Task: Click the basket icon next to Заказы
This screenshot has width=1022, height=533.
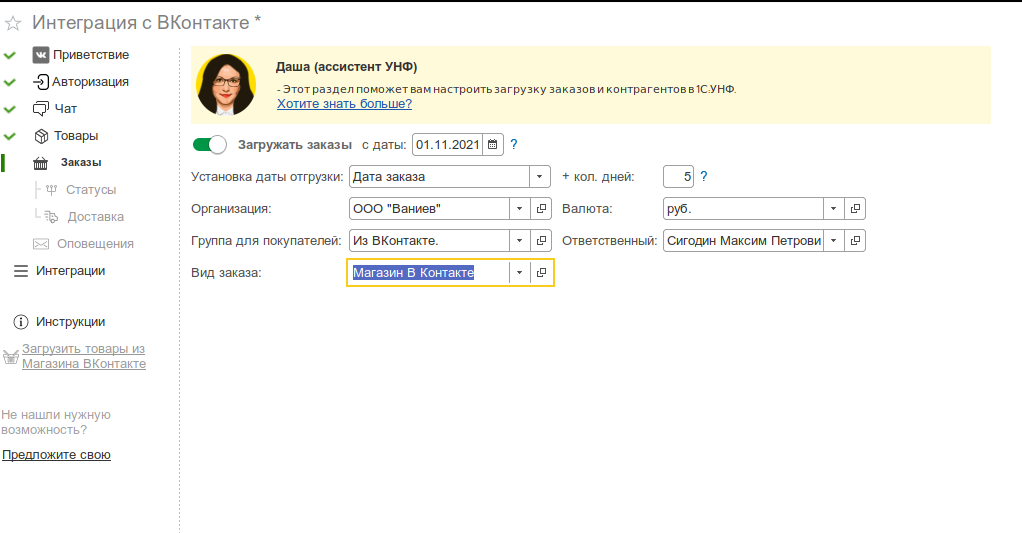Action: click(x=40, y=163)
